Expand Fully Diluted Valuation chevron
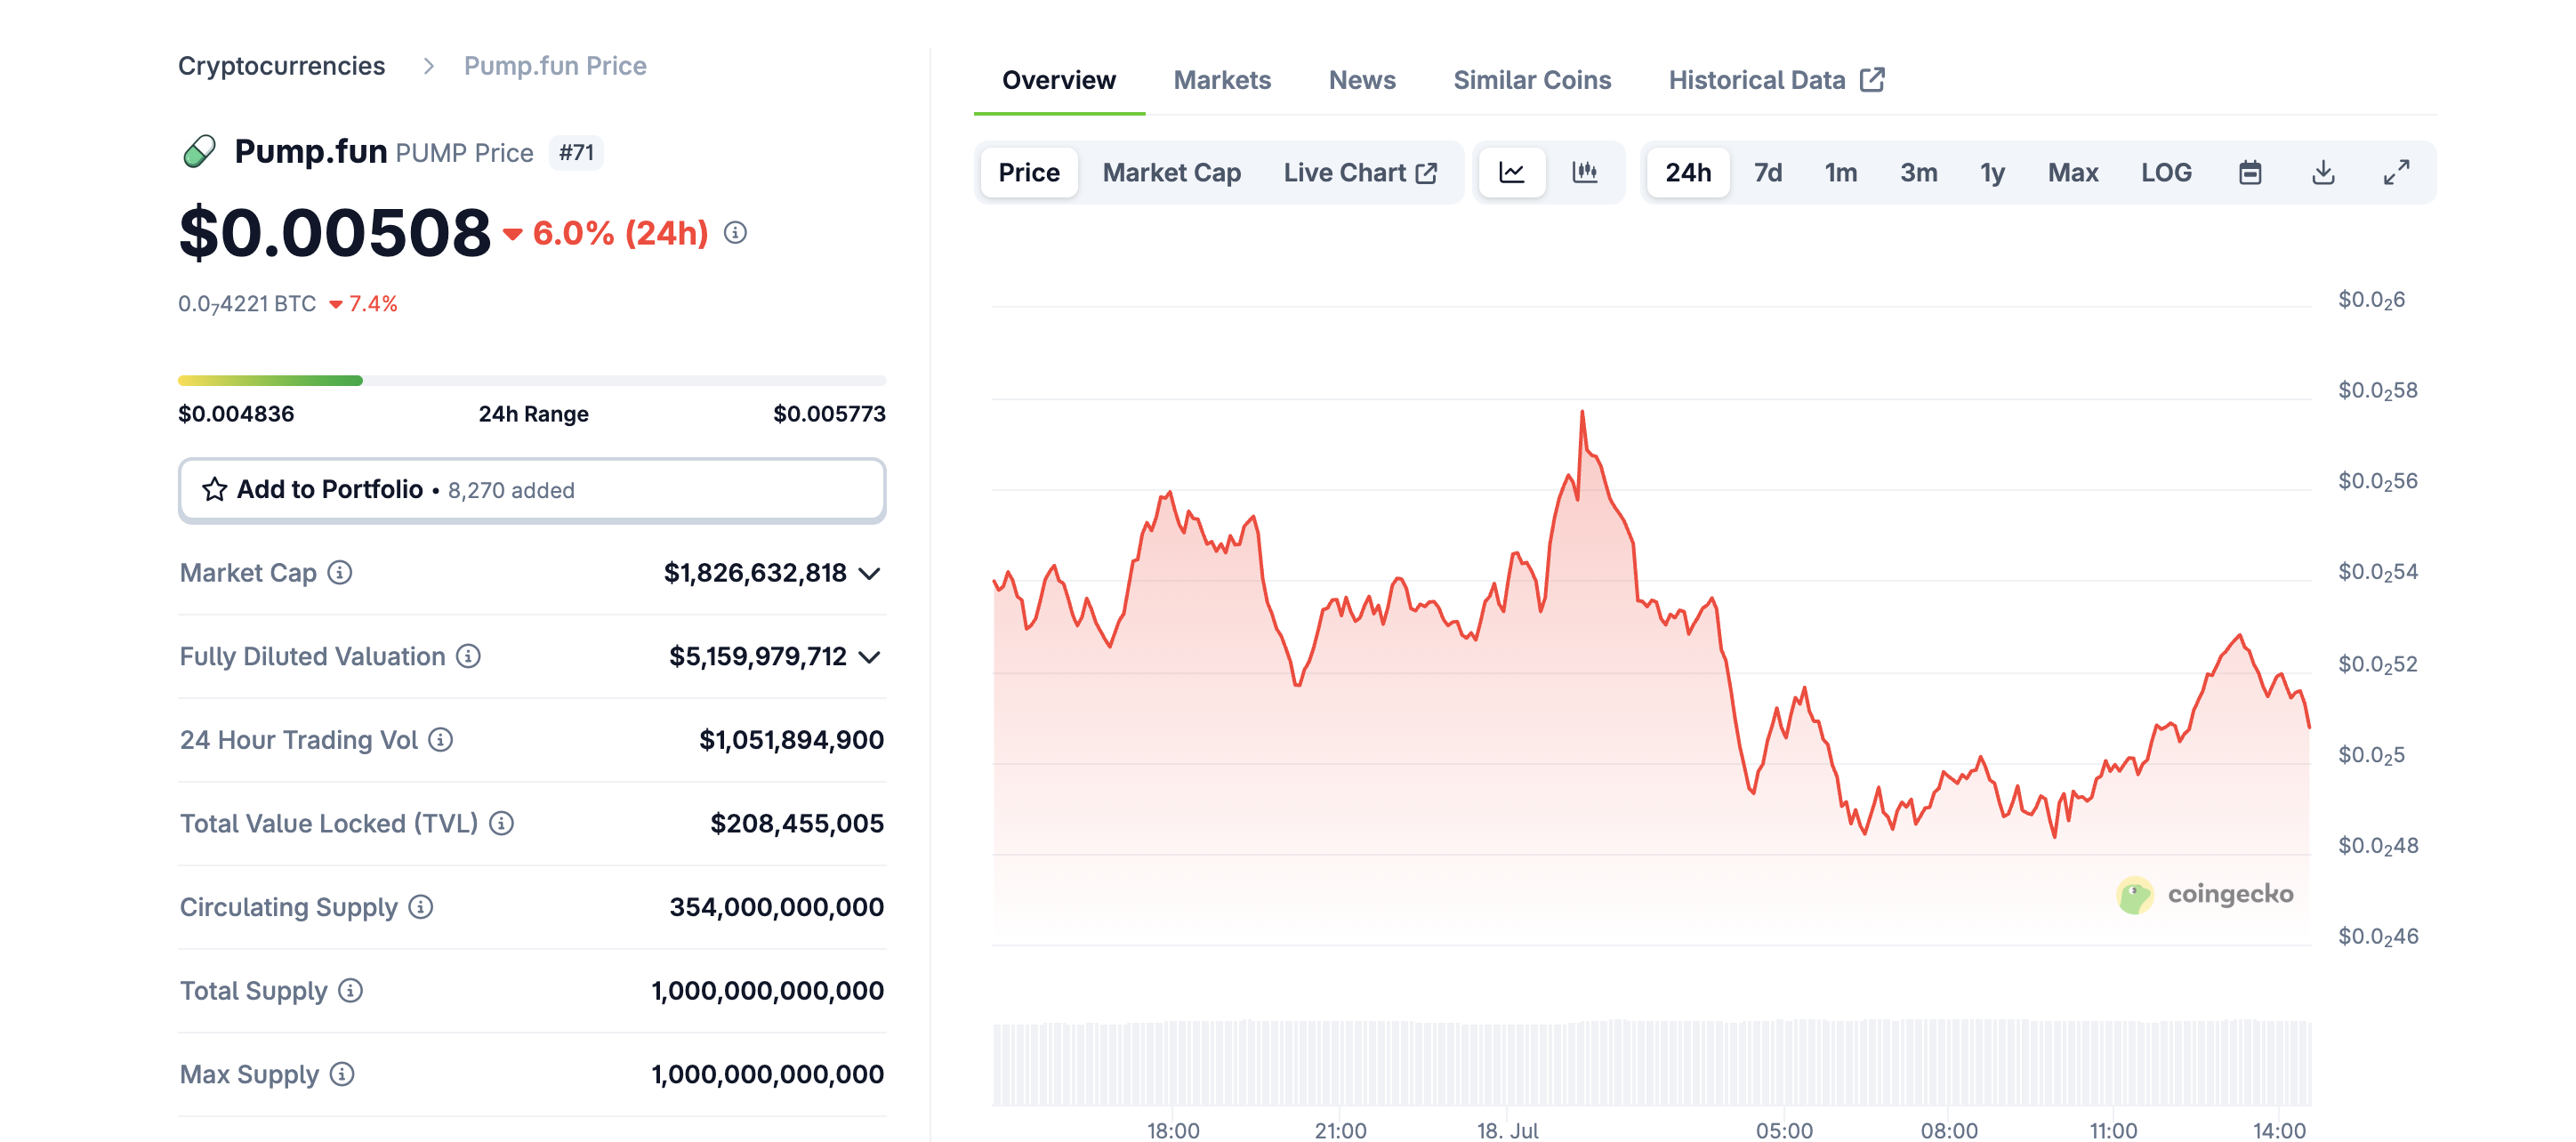 [869, 657]
